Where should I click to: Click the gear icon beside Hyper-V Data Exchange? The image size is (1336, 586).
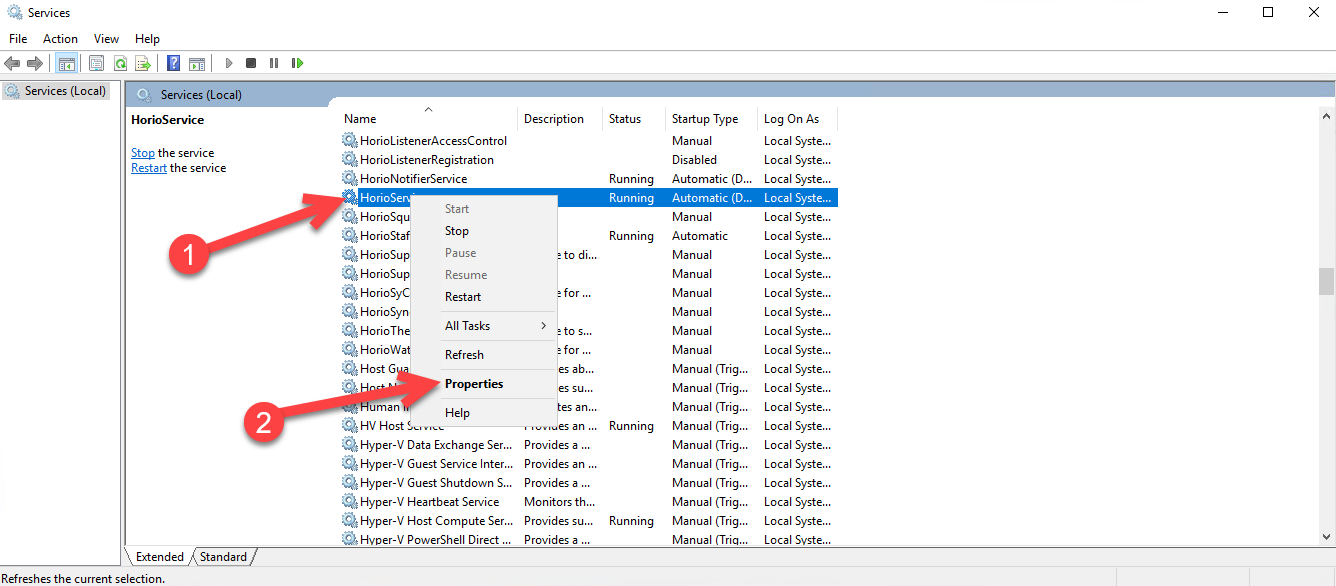coord(349,445)
